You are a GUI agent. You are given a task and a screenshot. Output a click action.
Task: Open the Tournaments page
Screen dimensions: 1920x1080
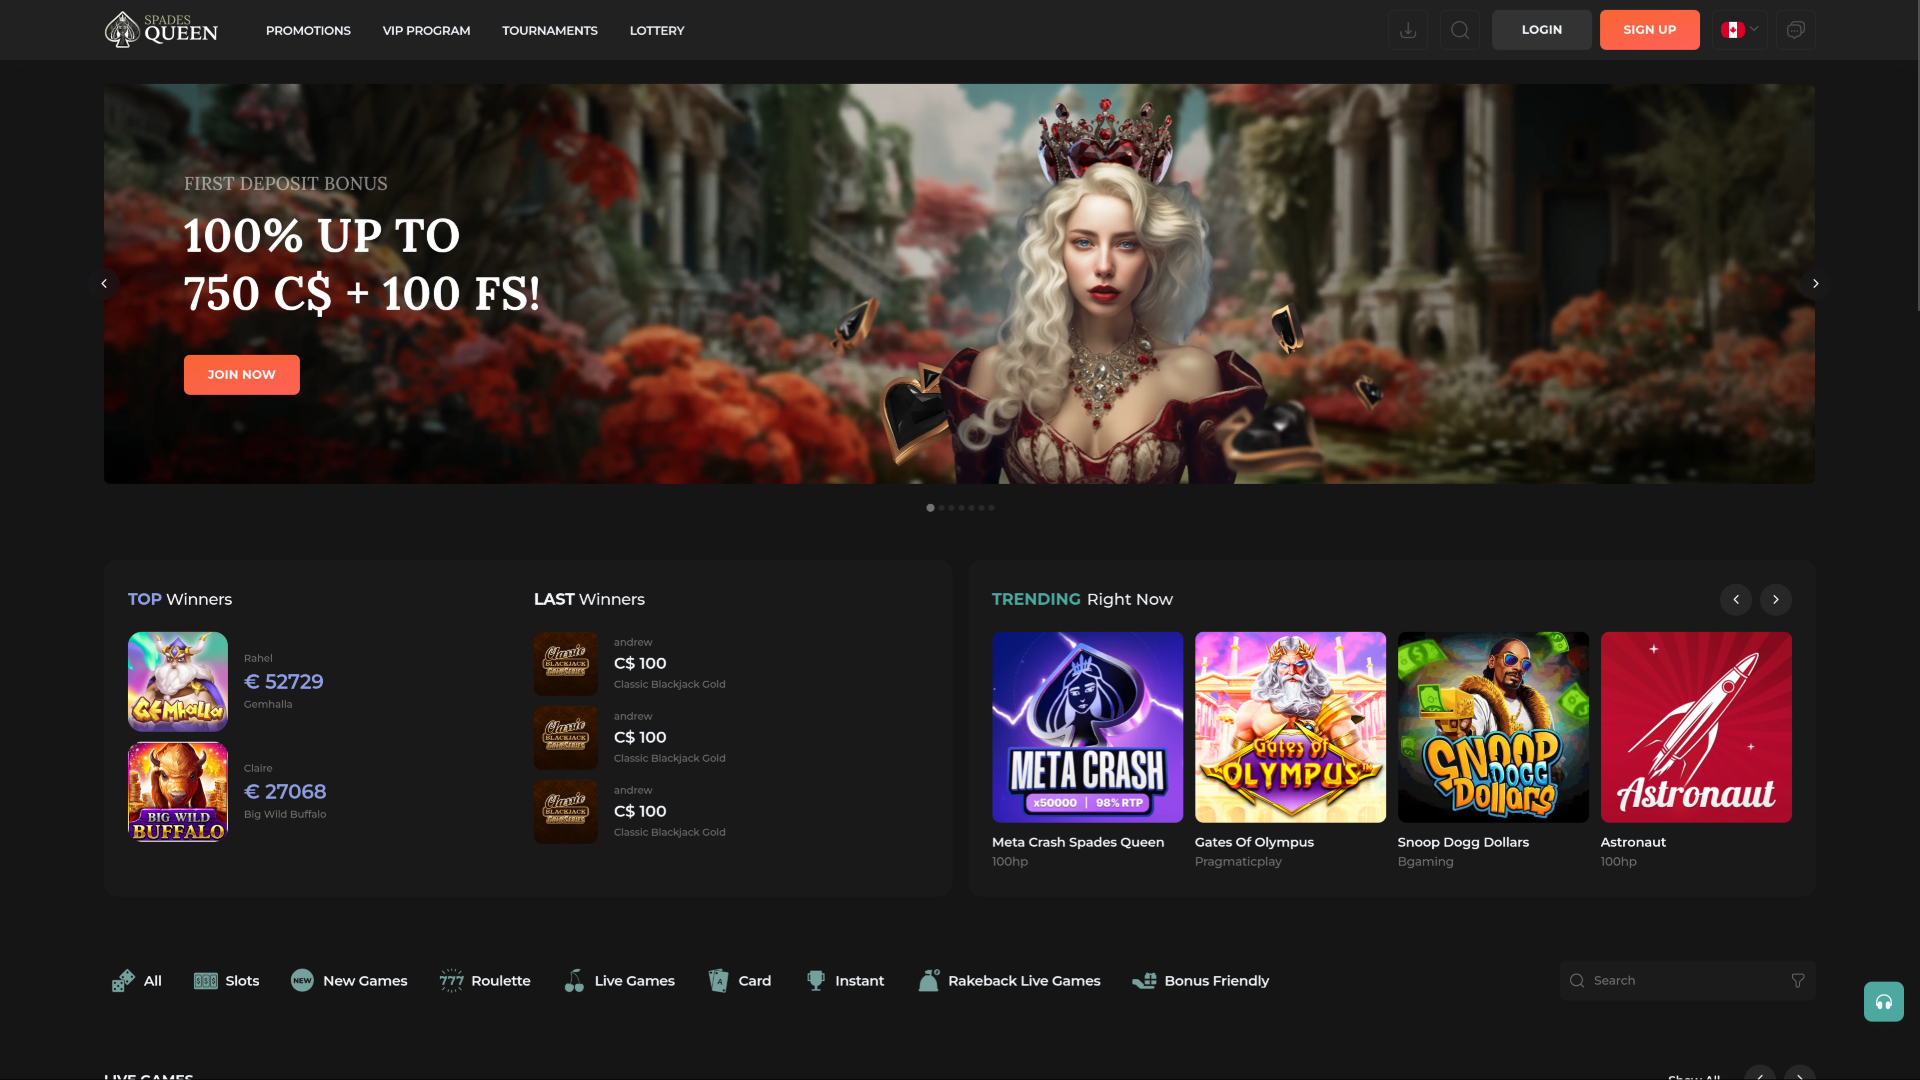click(550, 31)
